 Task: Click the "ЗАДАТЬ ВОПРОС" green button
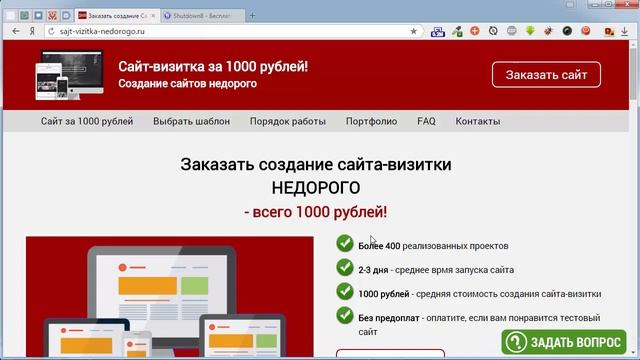[x=564, y=342]
